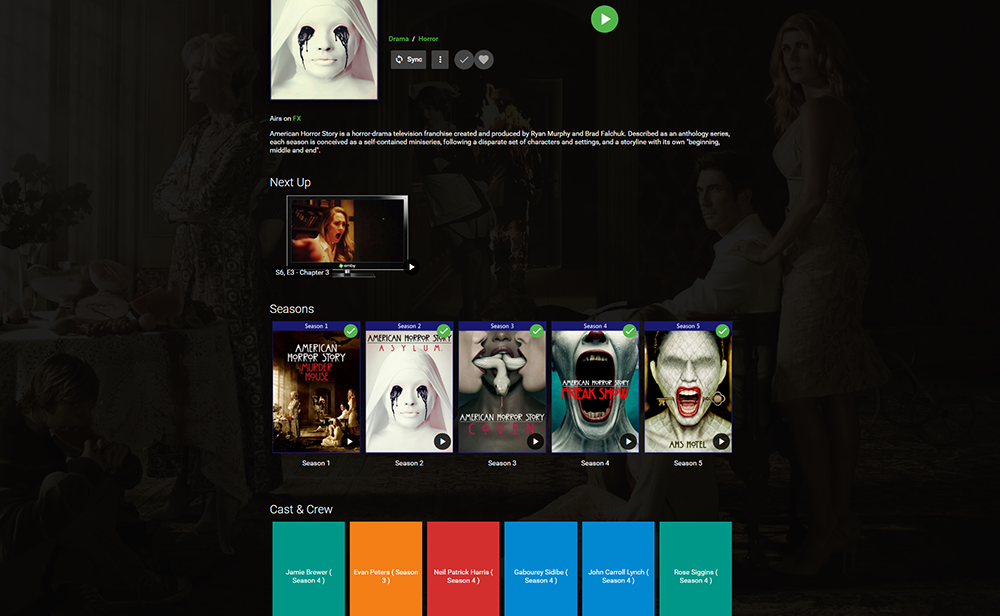Click the Season 2 caption below poster
Image resolution: width=1000 pixels, height=616 pixels.
(409, 463)
